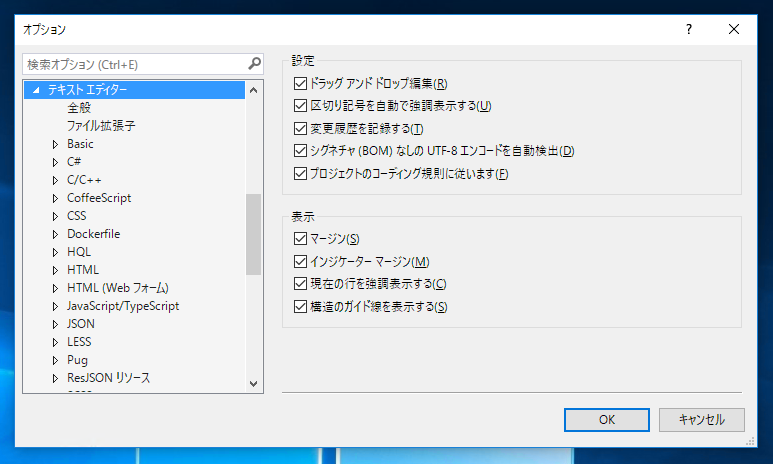Select ResJSON リソース tree item
The height and width of the screenshot is (464, 773).
108,378
